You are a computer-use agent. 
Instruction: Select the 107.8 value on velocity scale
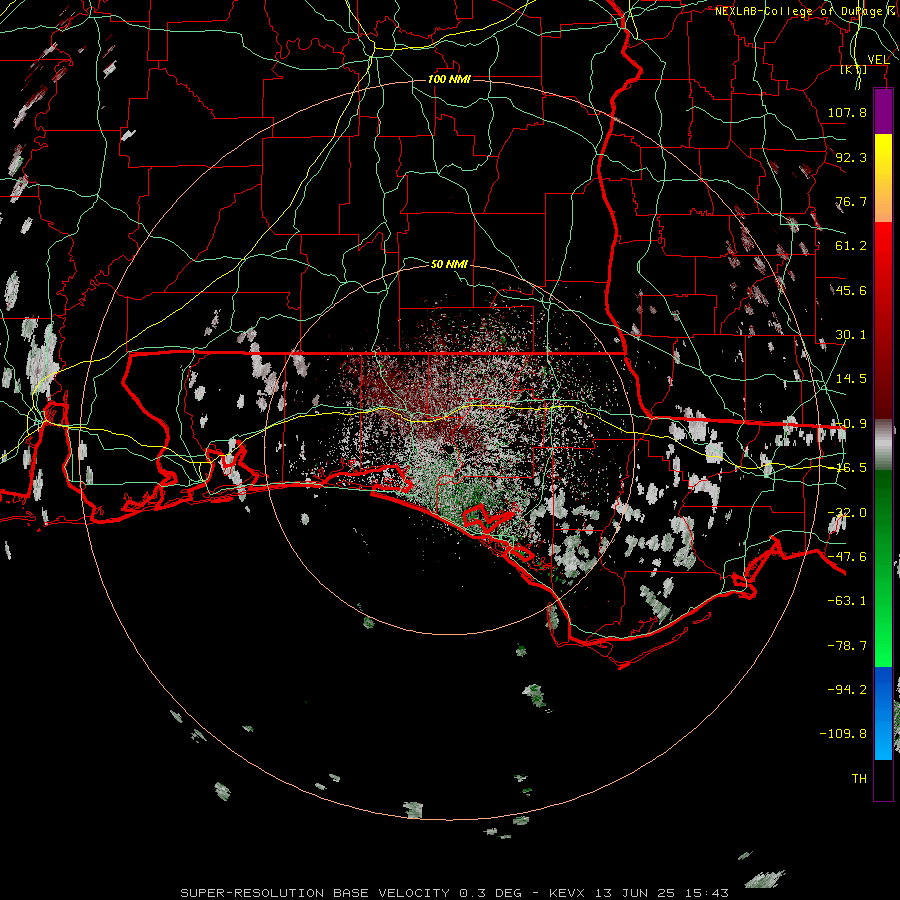tap(847, 112)
